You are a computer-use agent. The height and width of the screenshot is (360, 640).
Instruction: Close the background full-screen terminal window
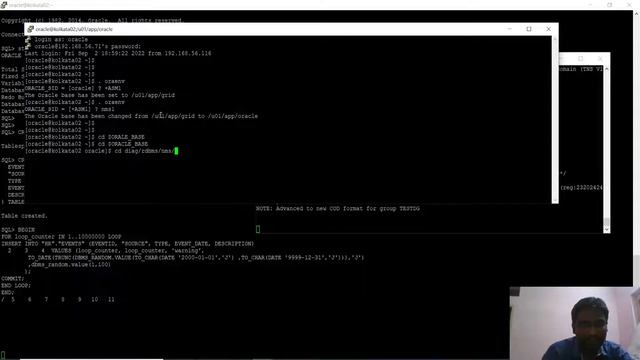(629, 5)
